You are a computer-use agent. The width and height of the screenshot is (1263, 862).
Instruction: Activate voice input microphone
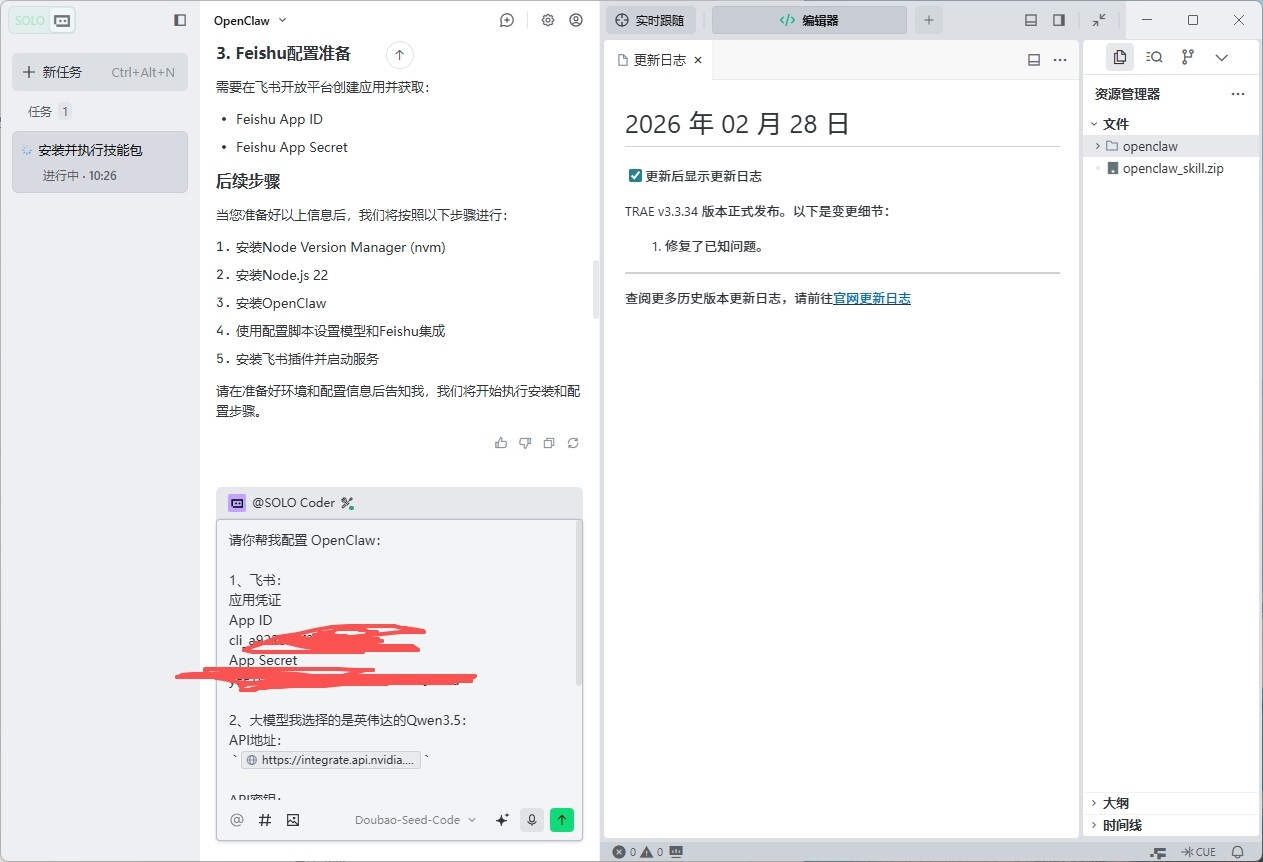click(532, 820)
